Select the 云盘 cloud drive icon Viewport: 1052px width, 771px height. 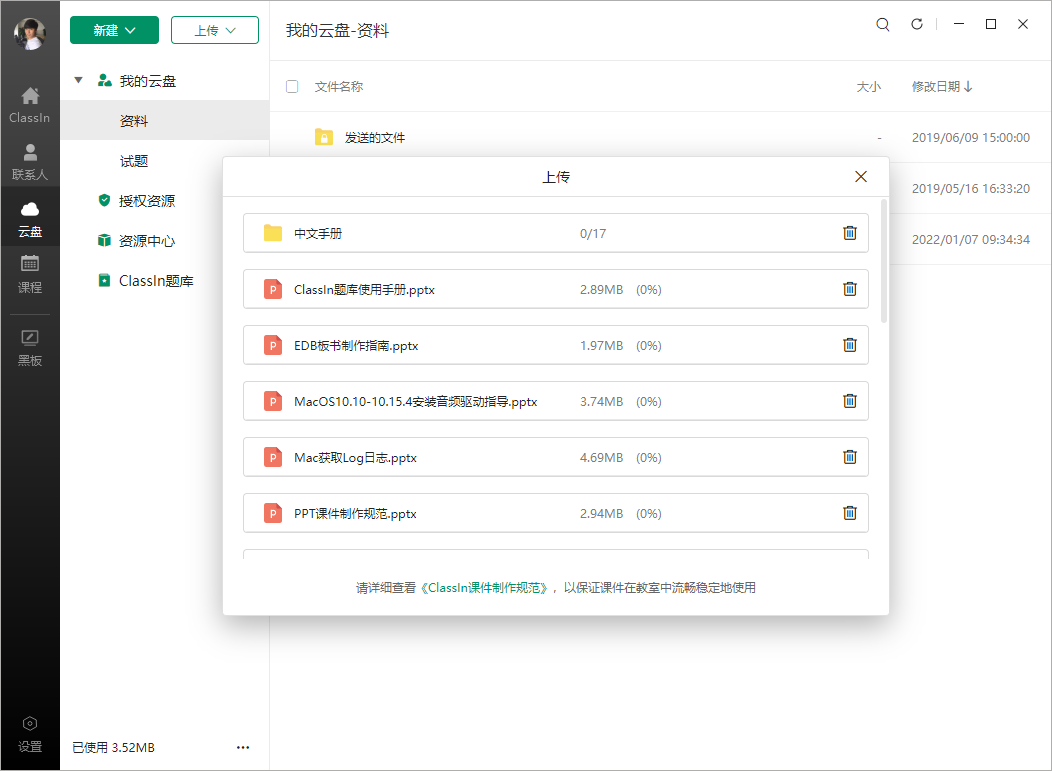pos(30,219)
